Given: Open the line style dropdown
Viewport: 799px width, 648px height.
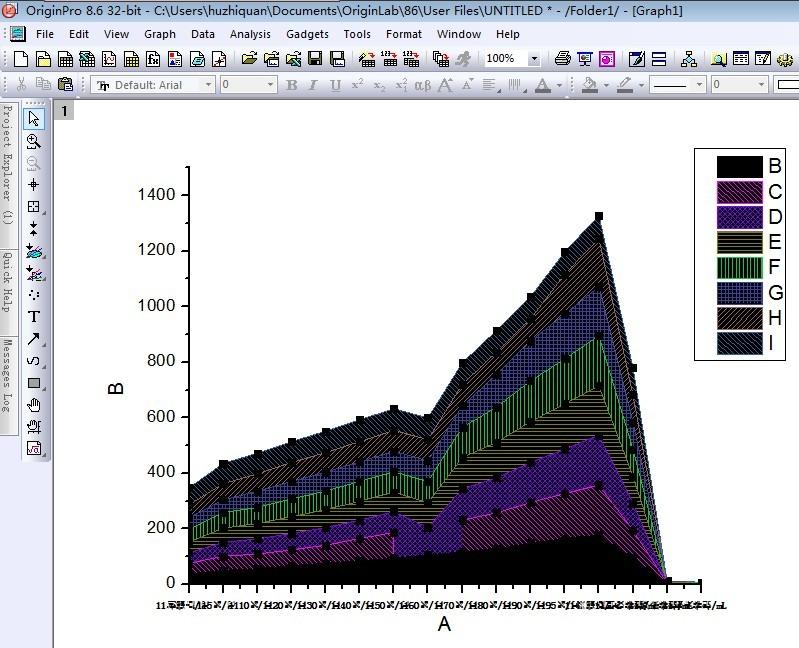Looking at the screenshot, I should tap(700, 85).
